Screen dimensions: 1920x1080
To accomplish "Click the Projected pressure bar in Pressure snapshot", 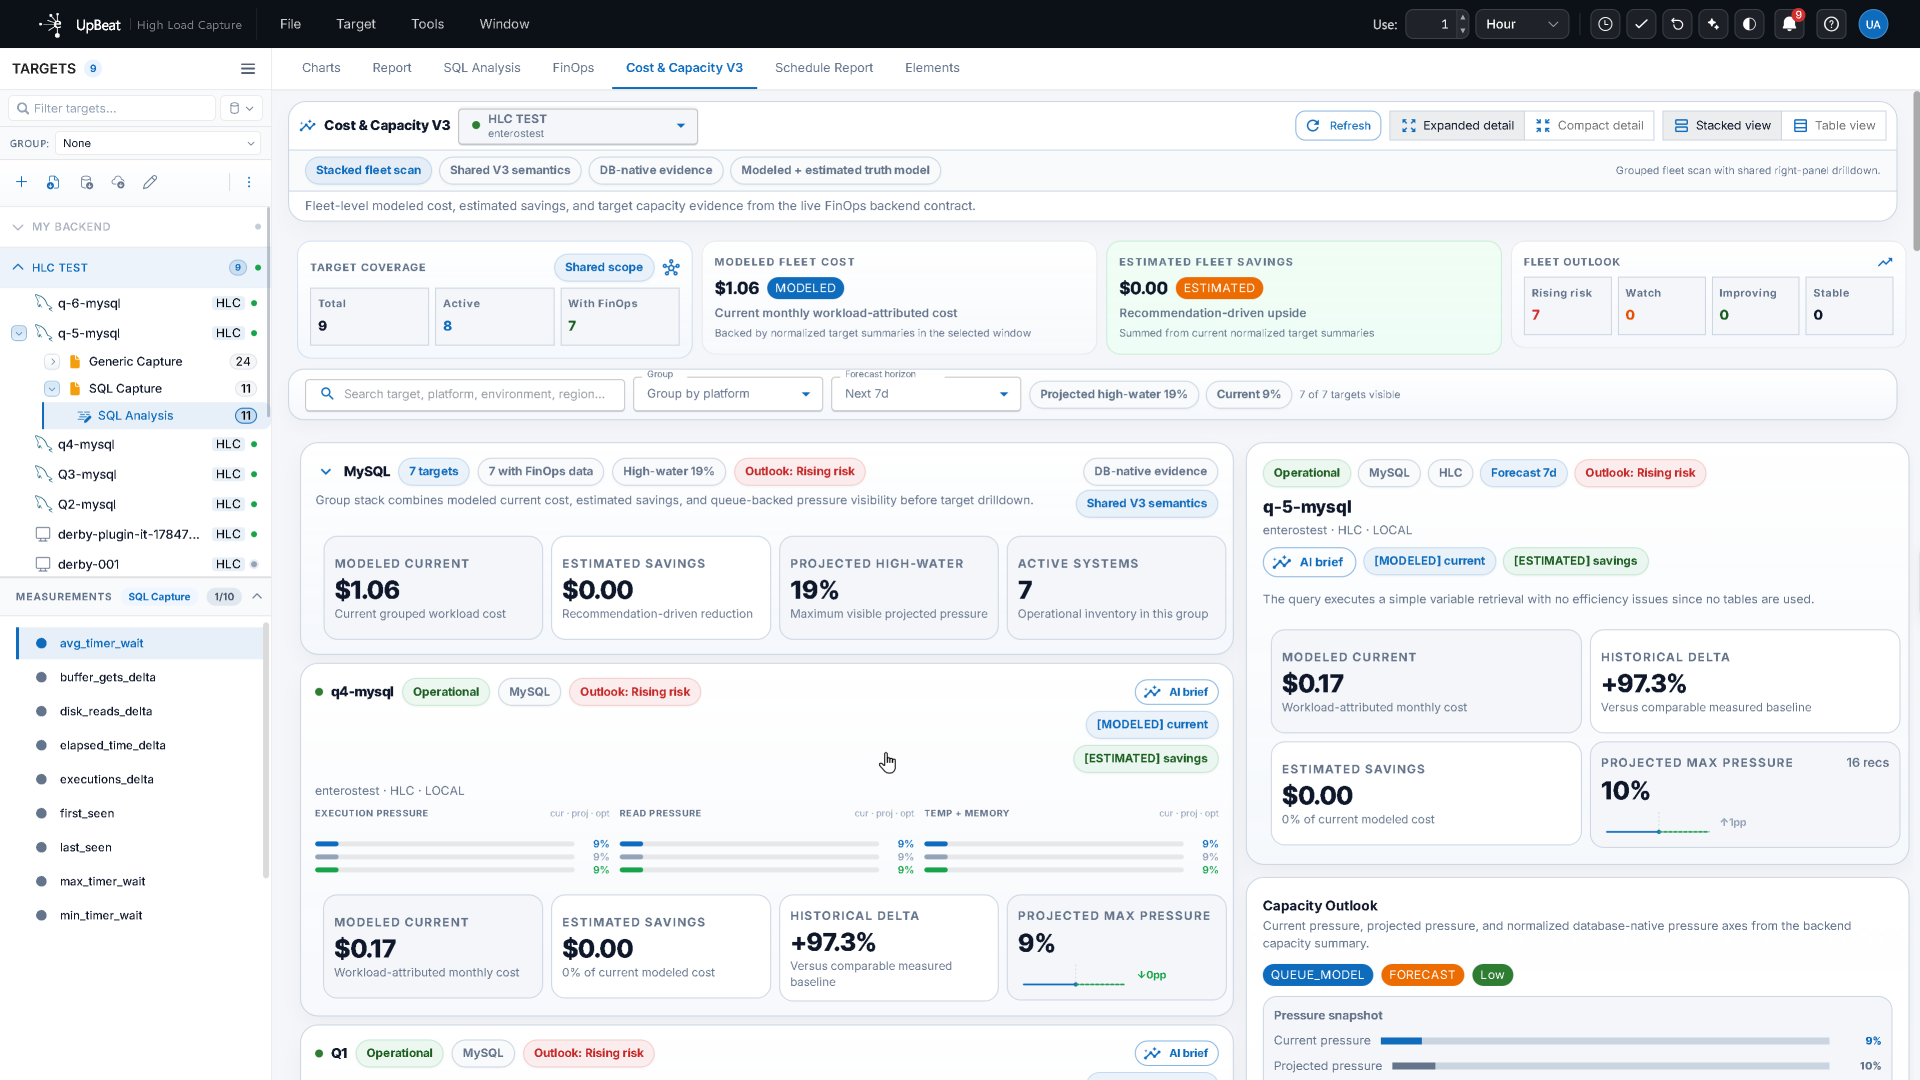I will 1610,1066.
